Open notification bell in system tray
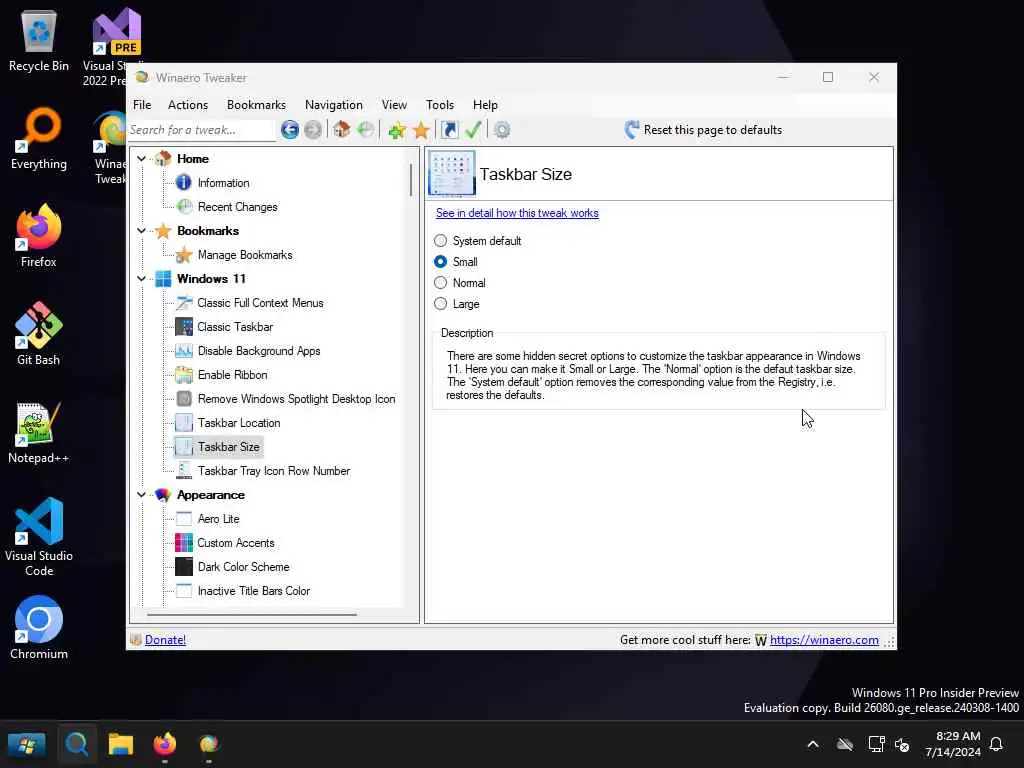This screenshot has height=768, width=1024. [996, 744]
